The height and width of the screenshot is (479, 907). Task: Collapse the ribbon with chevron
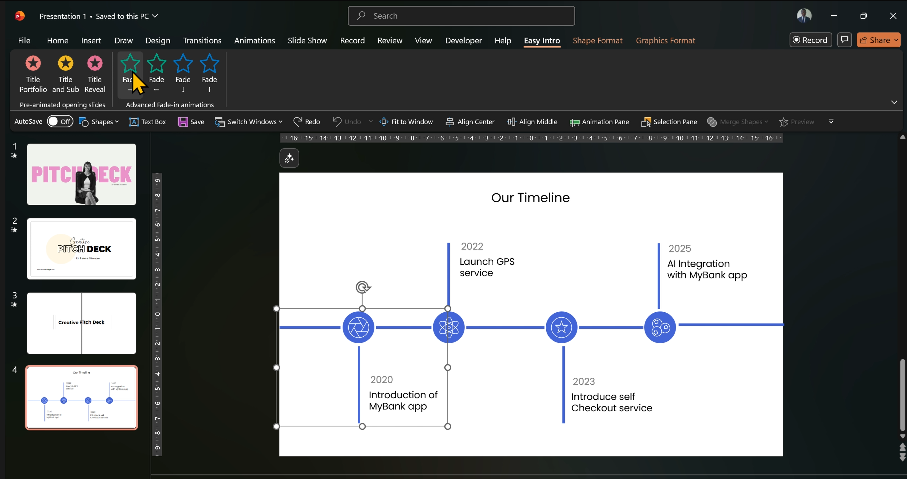(x=893, y=102)
